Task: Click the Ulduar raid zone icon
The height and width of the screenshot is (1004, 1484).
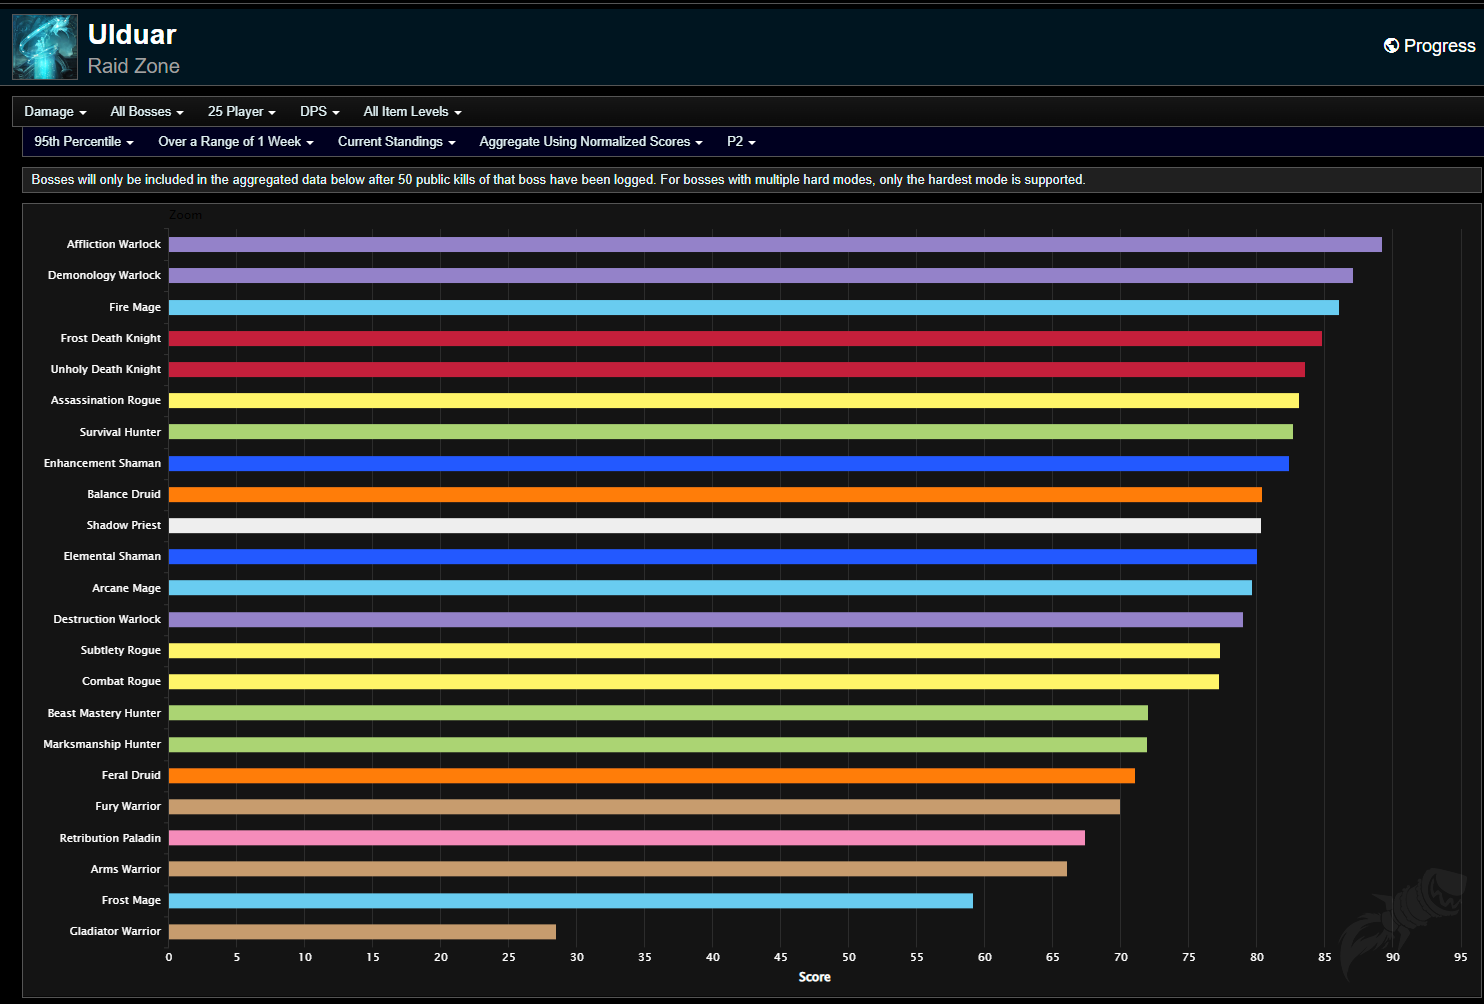Action: point(45,47)
